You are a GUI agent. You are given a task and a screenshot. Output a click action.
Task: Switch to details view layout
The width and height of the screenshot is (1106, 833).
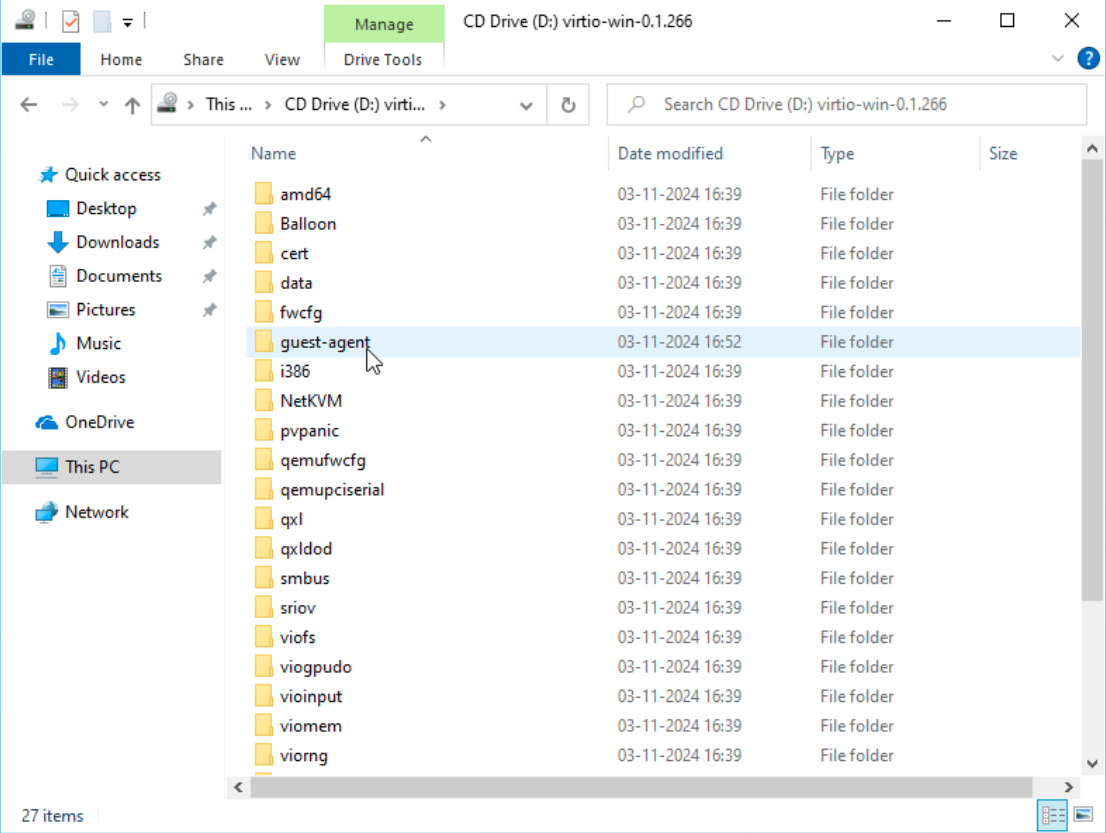(1052, 815)
